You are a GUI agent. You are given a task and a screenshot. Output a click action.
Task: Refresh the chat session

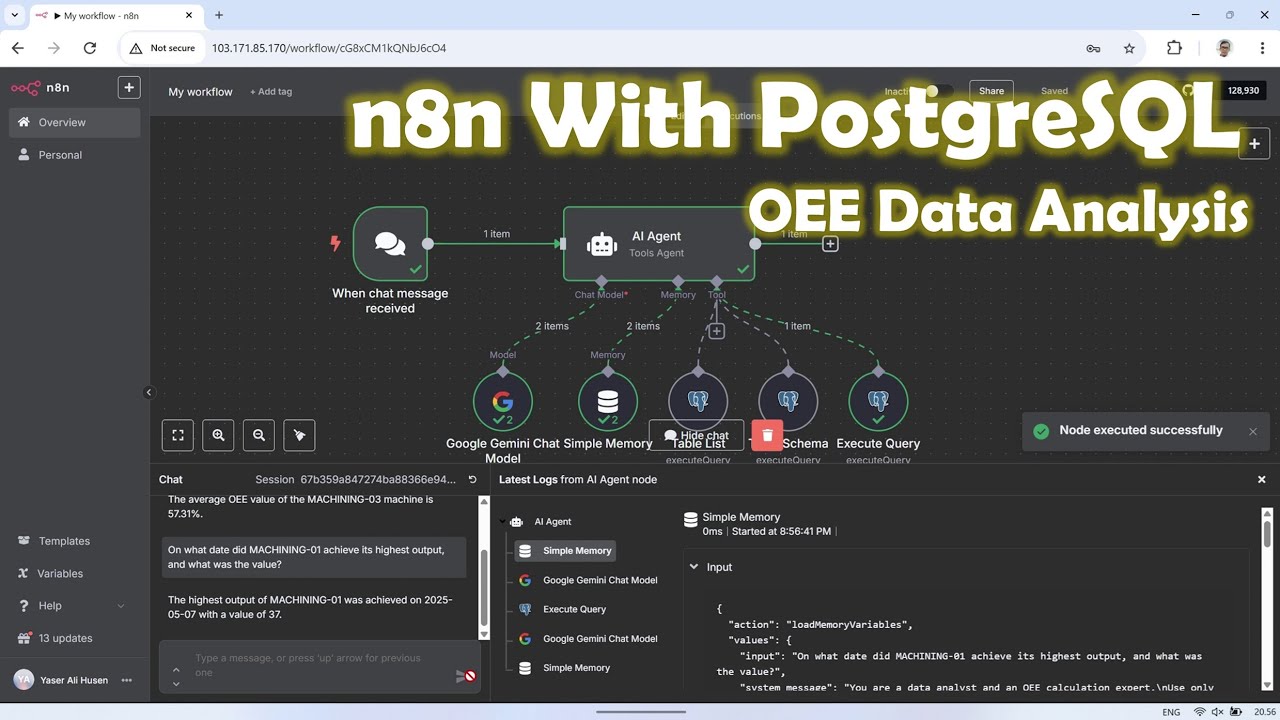[472, 480]
